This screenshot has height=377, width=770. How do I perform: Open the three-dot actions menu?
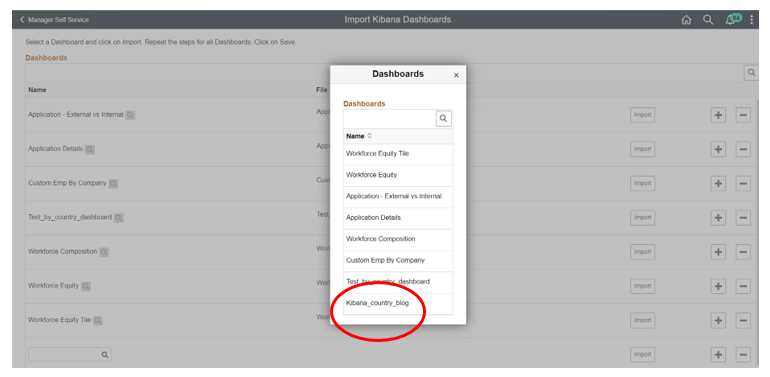[752, 20]
